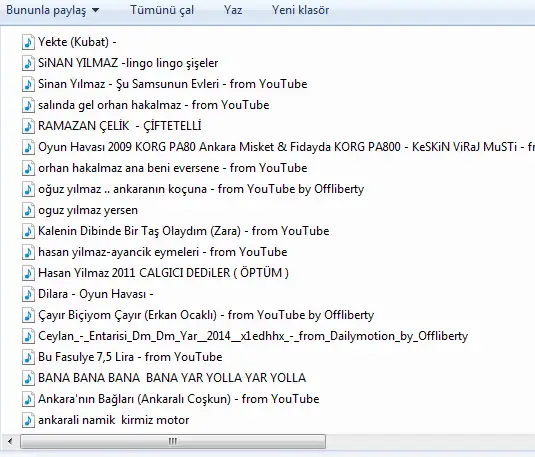This screenshot has height=457, width=535.
Task: Click Tümünü çal to play all
Action: [162, 10]
